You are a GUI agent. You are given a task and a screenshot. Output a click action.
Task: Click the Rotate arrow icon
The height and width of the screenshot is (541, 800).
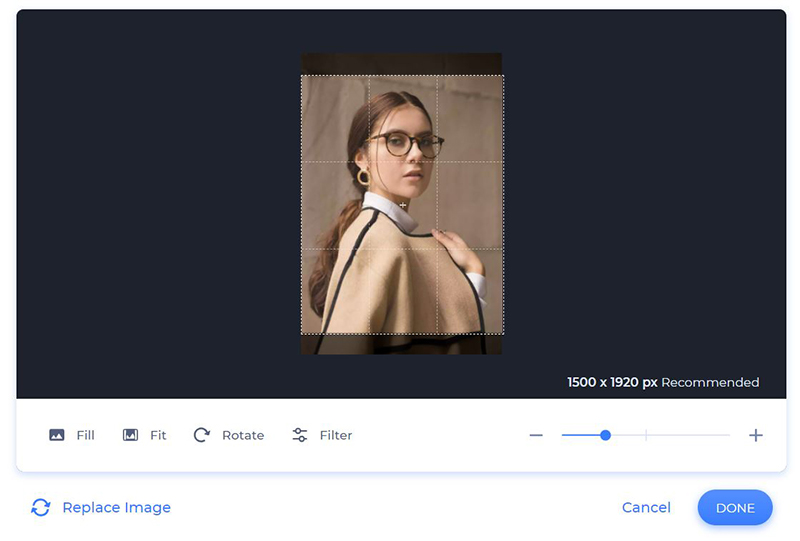202,435
